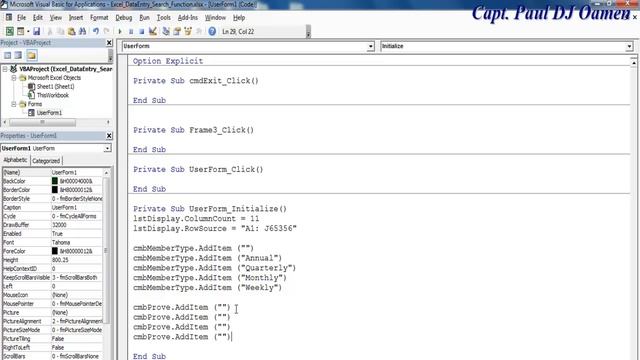Open the Initialize procedure dropdown
The image size is (640, 360).
click(629, 47)
